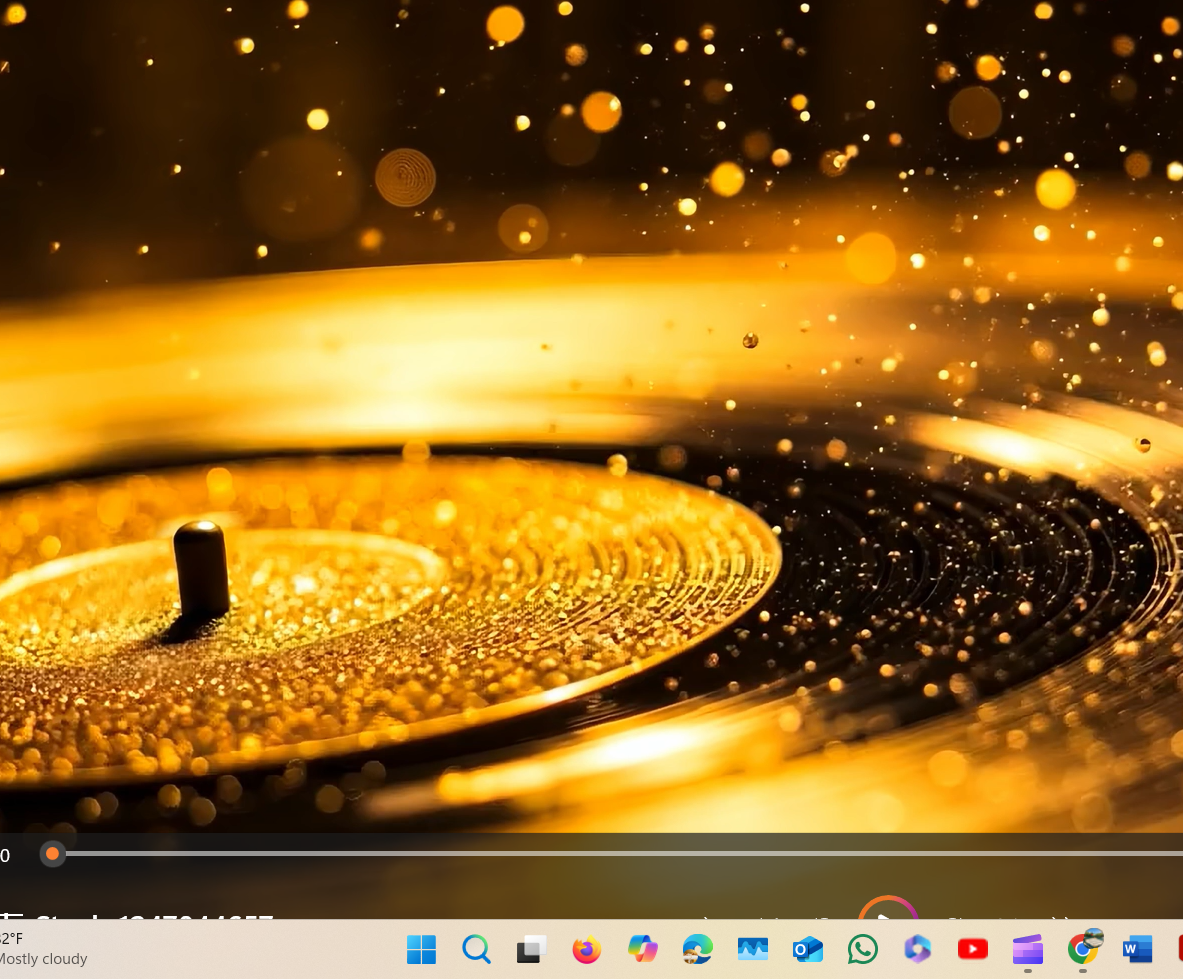
Task: Launch Microsoft Word from the taskbar
Action: pyautogui.click(x=1137, y=949)
